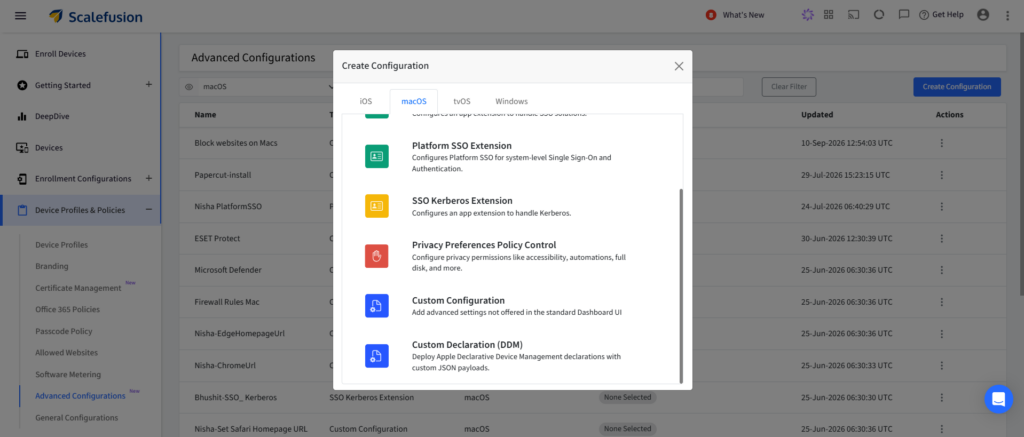Open Office 365 Policies submenu item

[67, 309]
